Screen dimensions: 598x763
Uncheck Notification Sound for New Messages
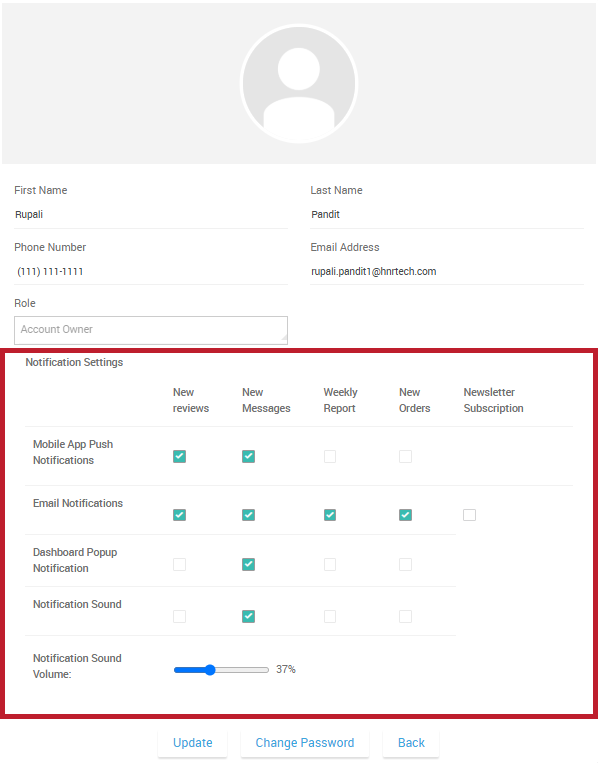(249, 617)
